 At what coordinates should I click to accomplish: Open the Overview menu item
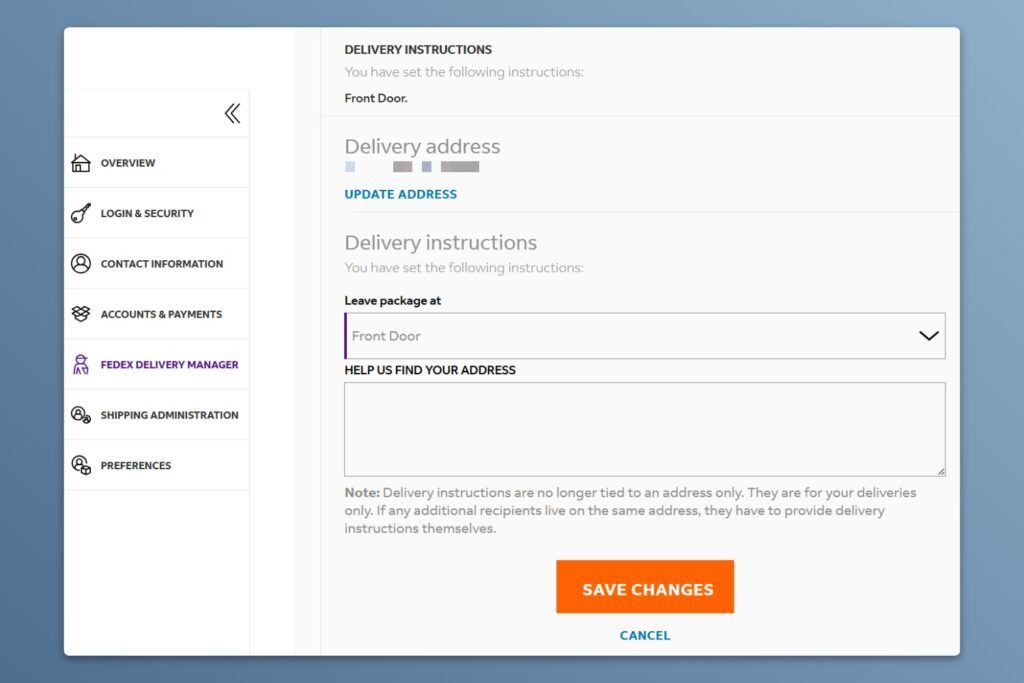pos(128,163)
